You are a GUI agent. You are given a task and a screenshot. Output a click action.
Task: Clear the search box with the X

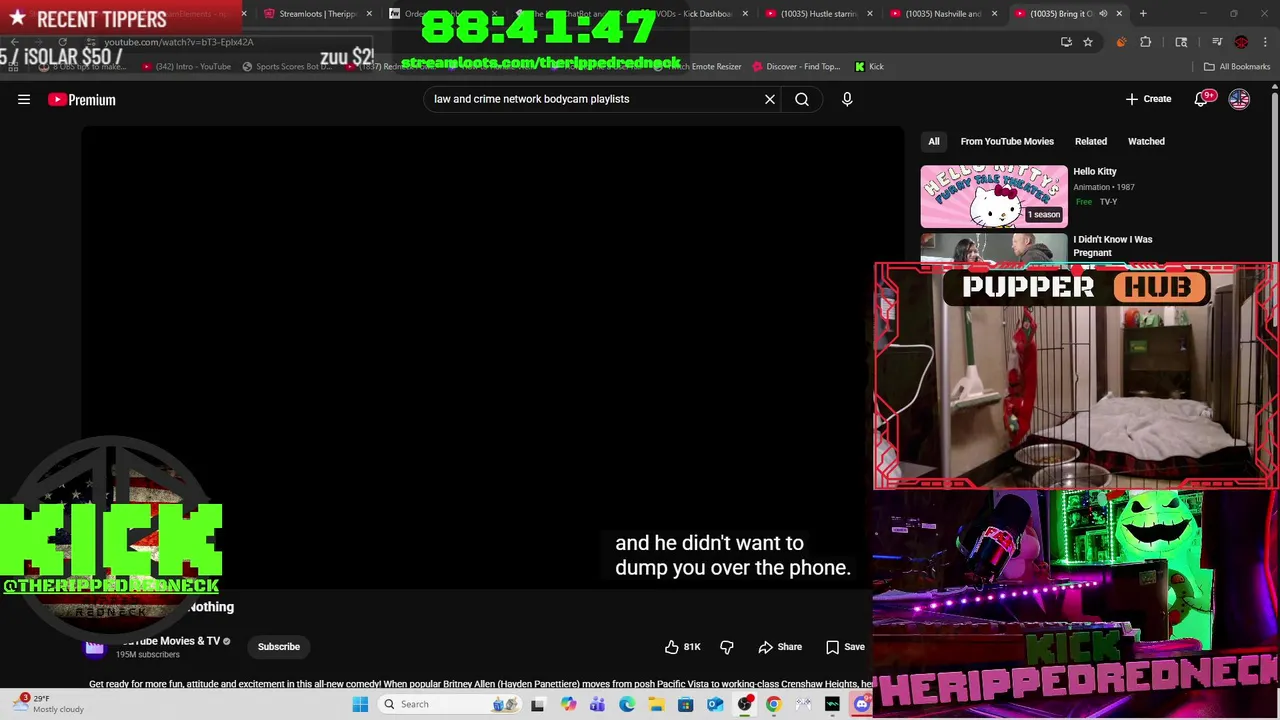(770, 99)
